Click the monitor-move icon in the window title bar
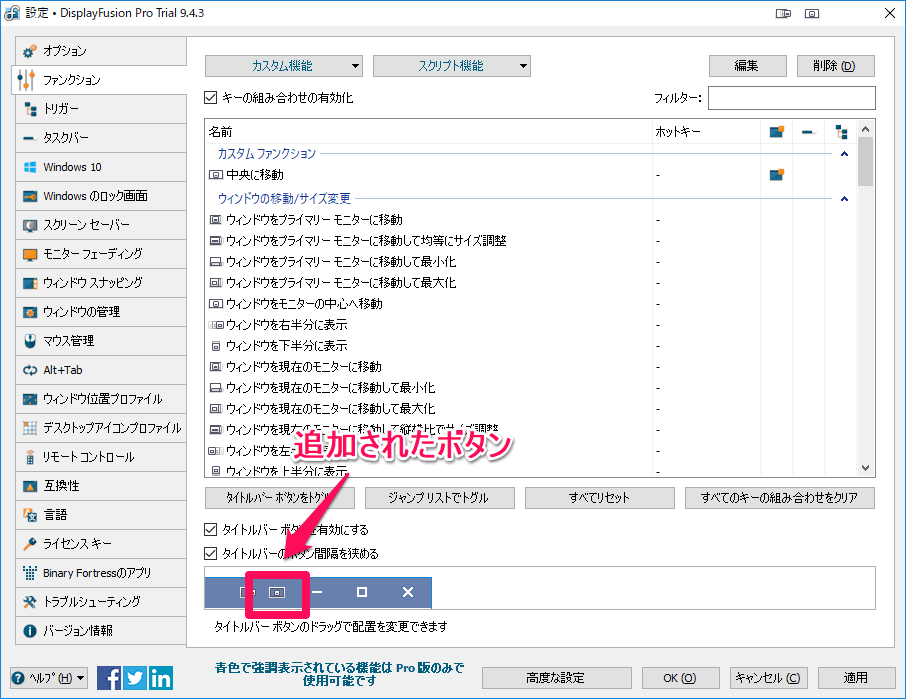Screen dimensions: 906x699 point(783,13)
